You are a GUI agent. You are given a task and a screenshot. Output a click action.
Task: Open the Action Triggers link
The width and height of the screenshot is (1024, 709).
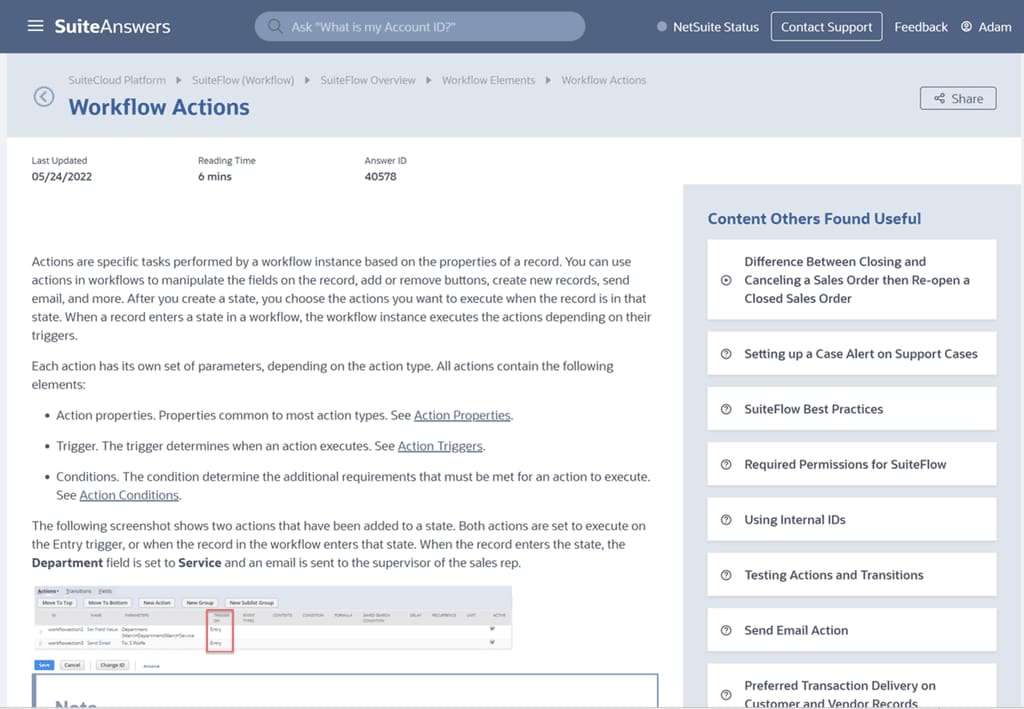[440, 446]
